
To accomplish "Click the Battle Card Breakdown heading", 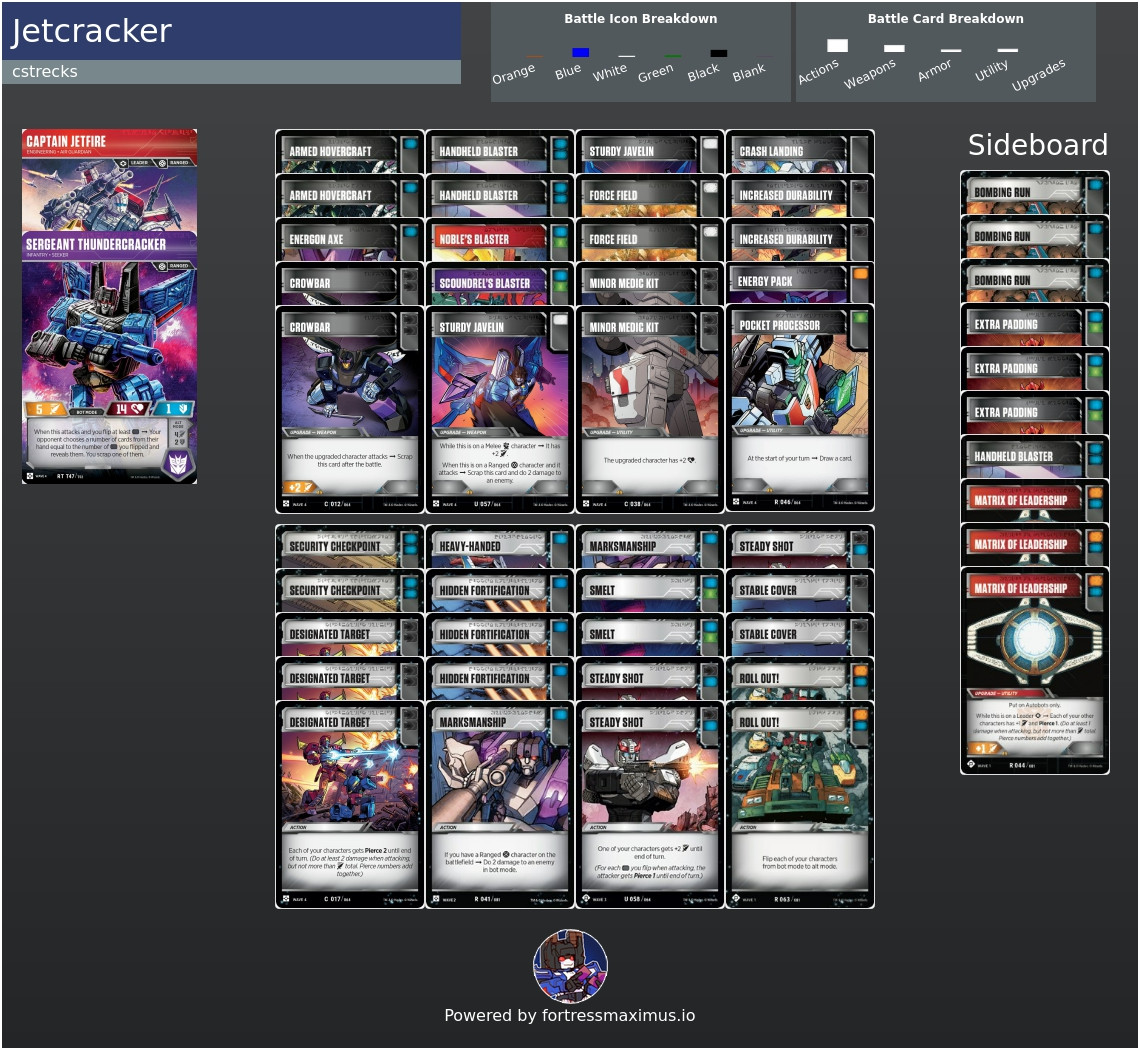I will (945, 19).
